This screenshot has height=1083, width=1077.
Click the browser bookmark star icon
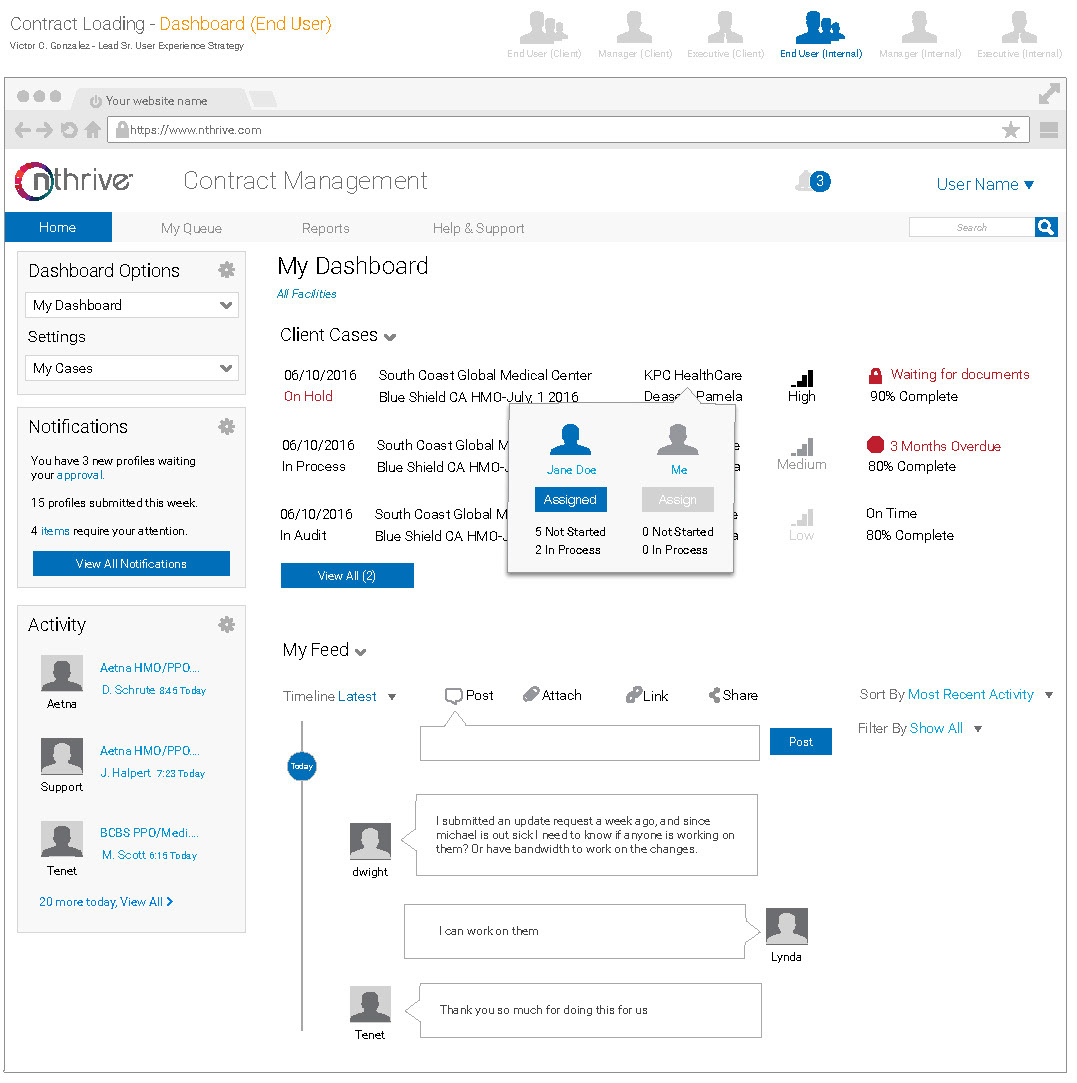tap(1011, 130)
